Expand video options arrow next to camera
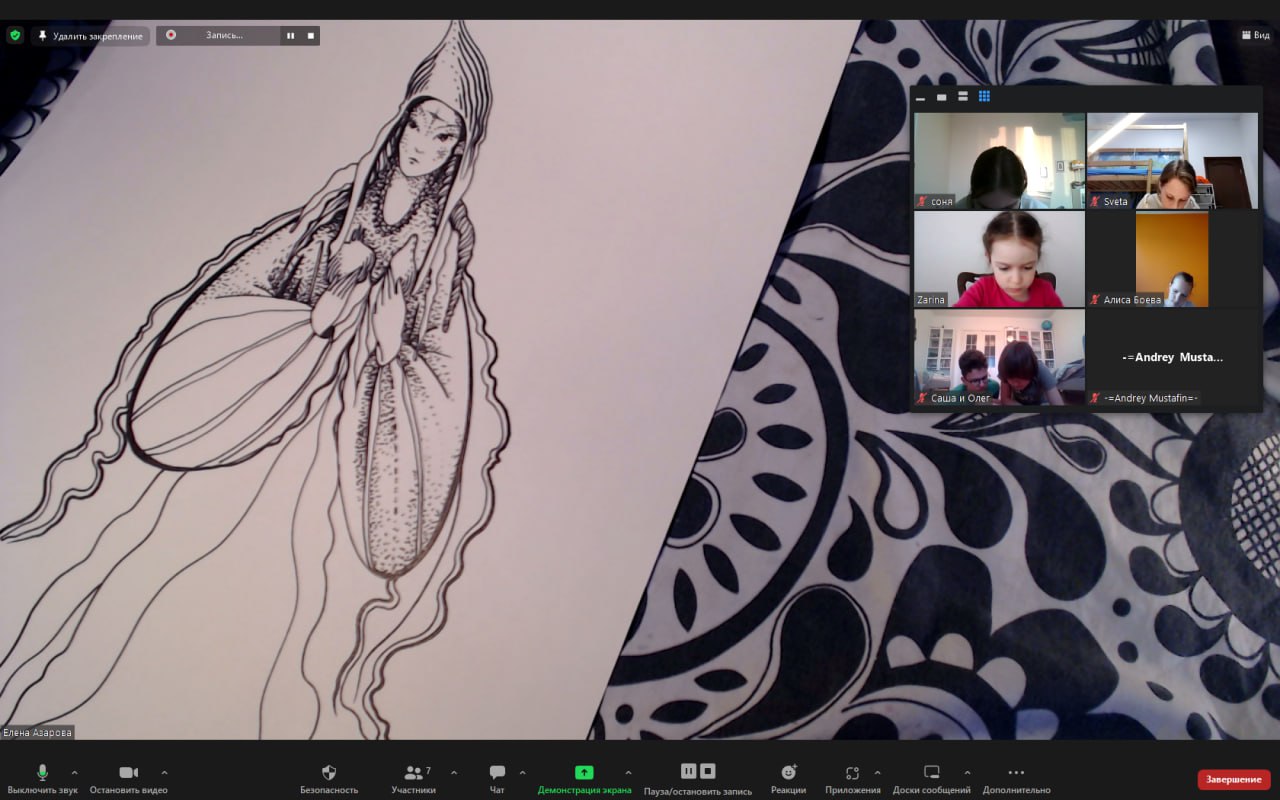Image resolution: width=1280 pixels, height=800 pixels. point(164,772)
